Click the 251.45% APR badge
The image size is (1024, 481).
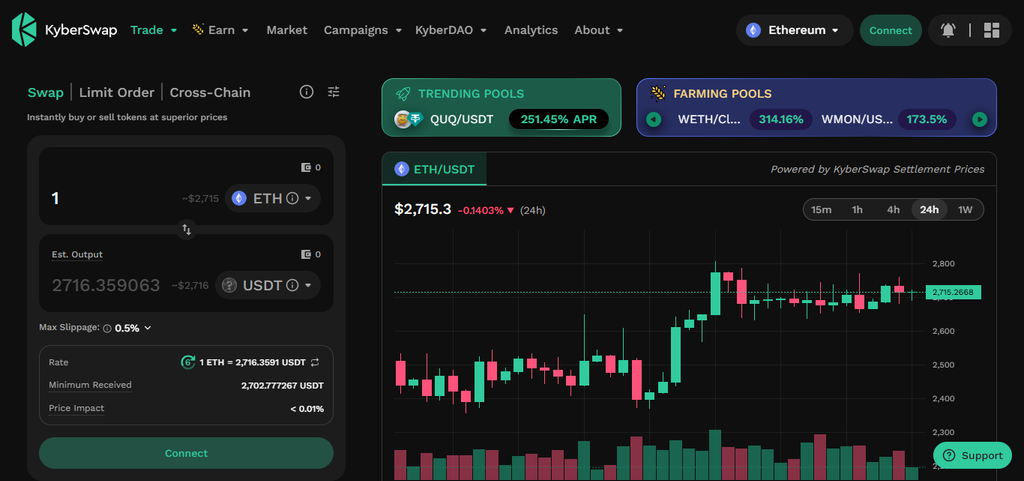coord(558,119)
